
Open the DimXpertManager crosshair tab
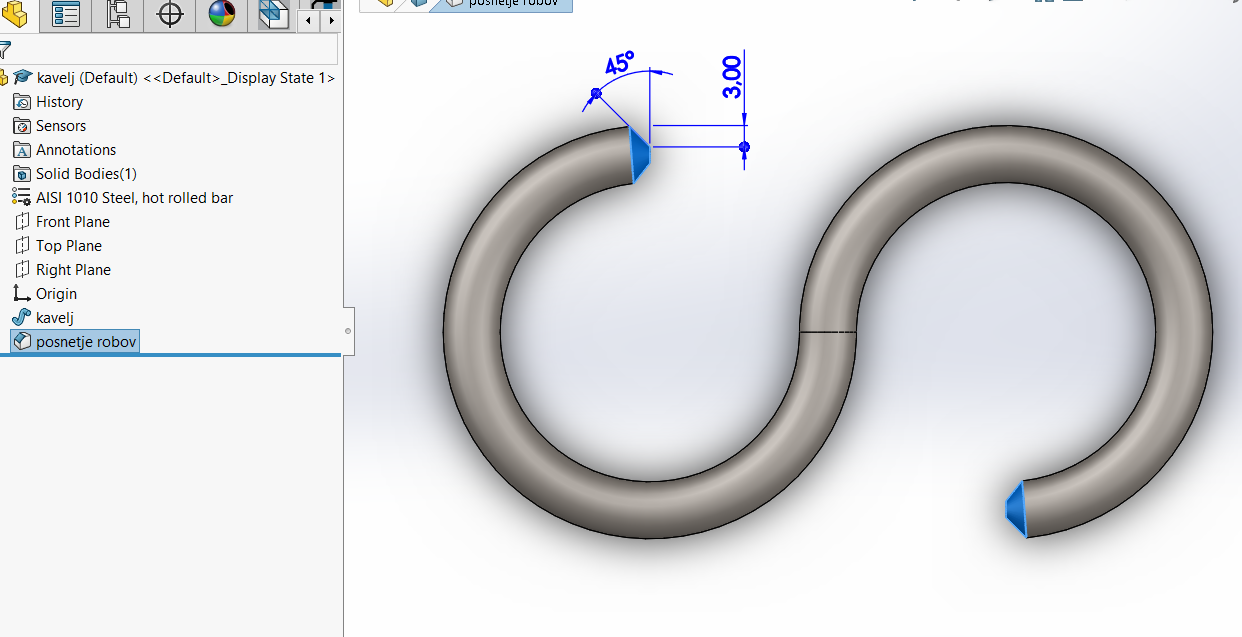[x=170, y=14]
